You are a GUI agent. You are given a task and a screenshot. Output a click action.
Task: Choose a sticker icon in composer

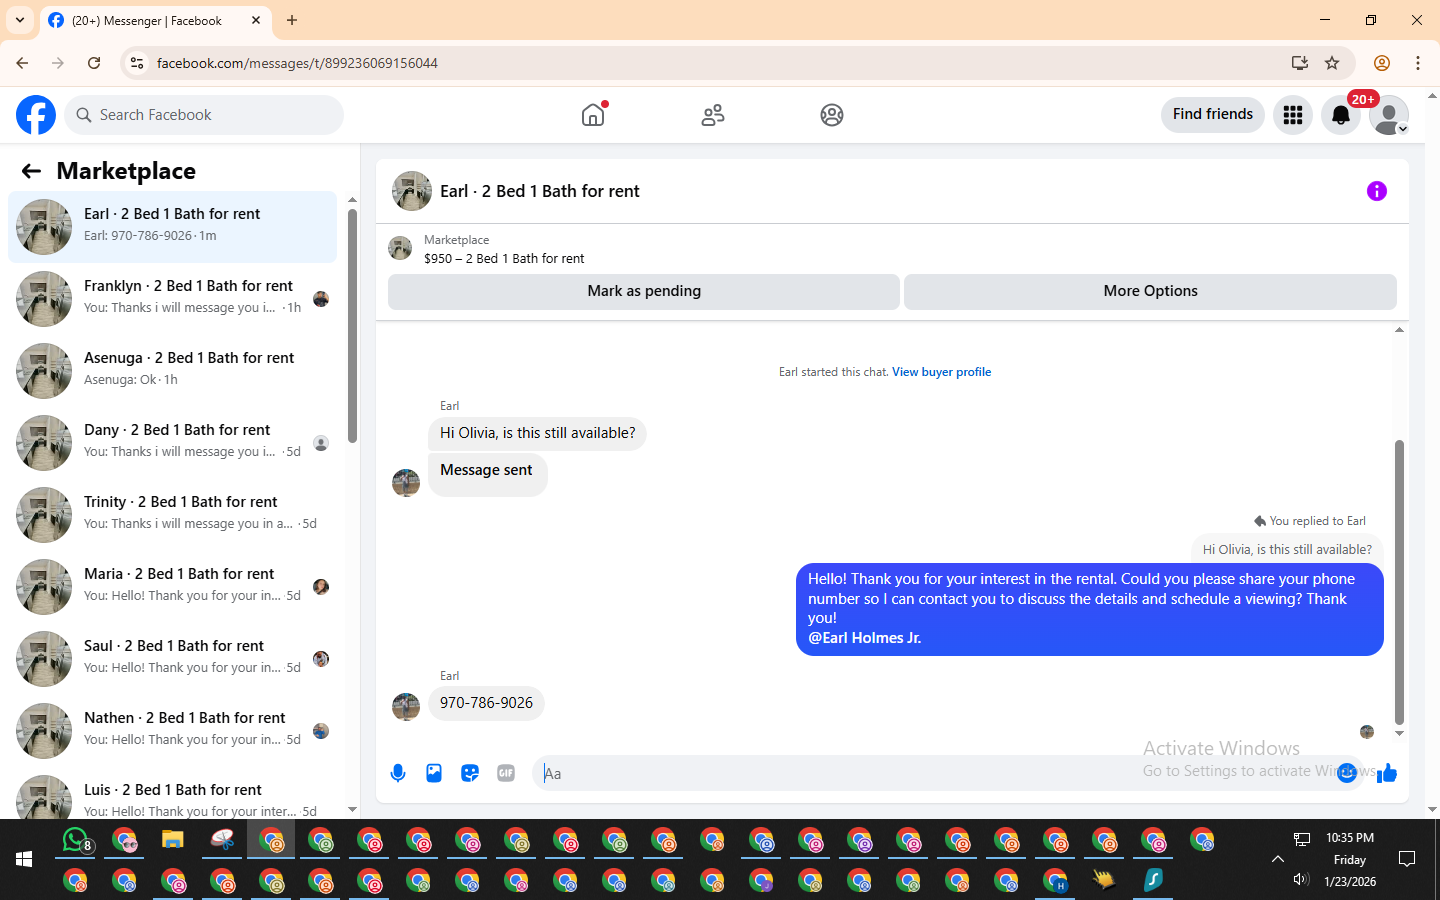[x=470, y=773]
